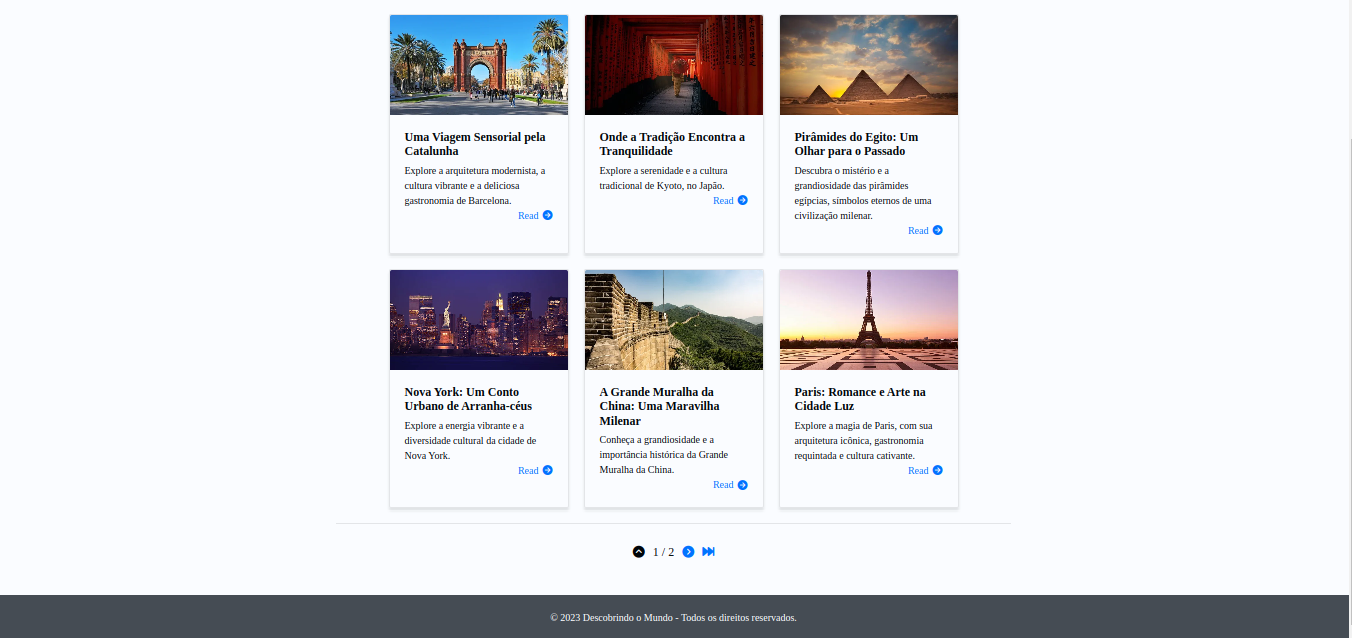Open the Read link for the Kyoto article

[x=723, y=201]
